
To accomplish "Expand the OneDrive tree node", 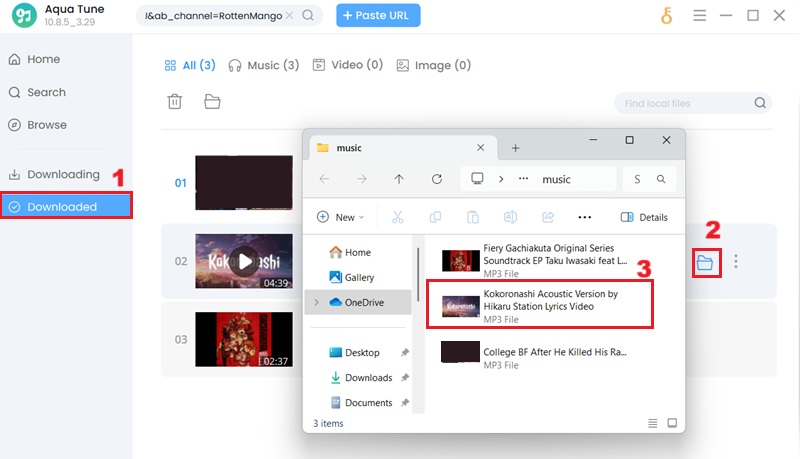I will pos(317,302).
